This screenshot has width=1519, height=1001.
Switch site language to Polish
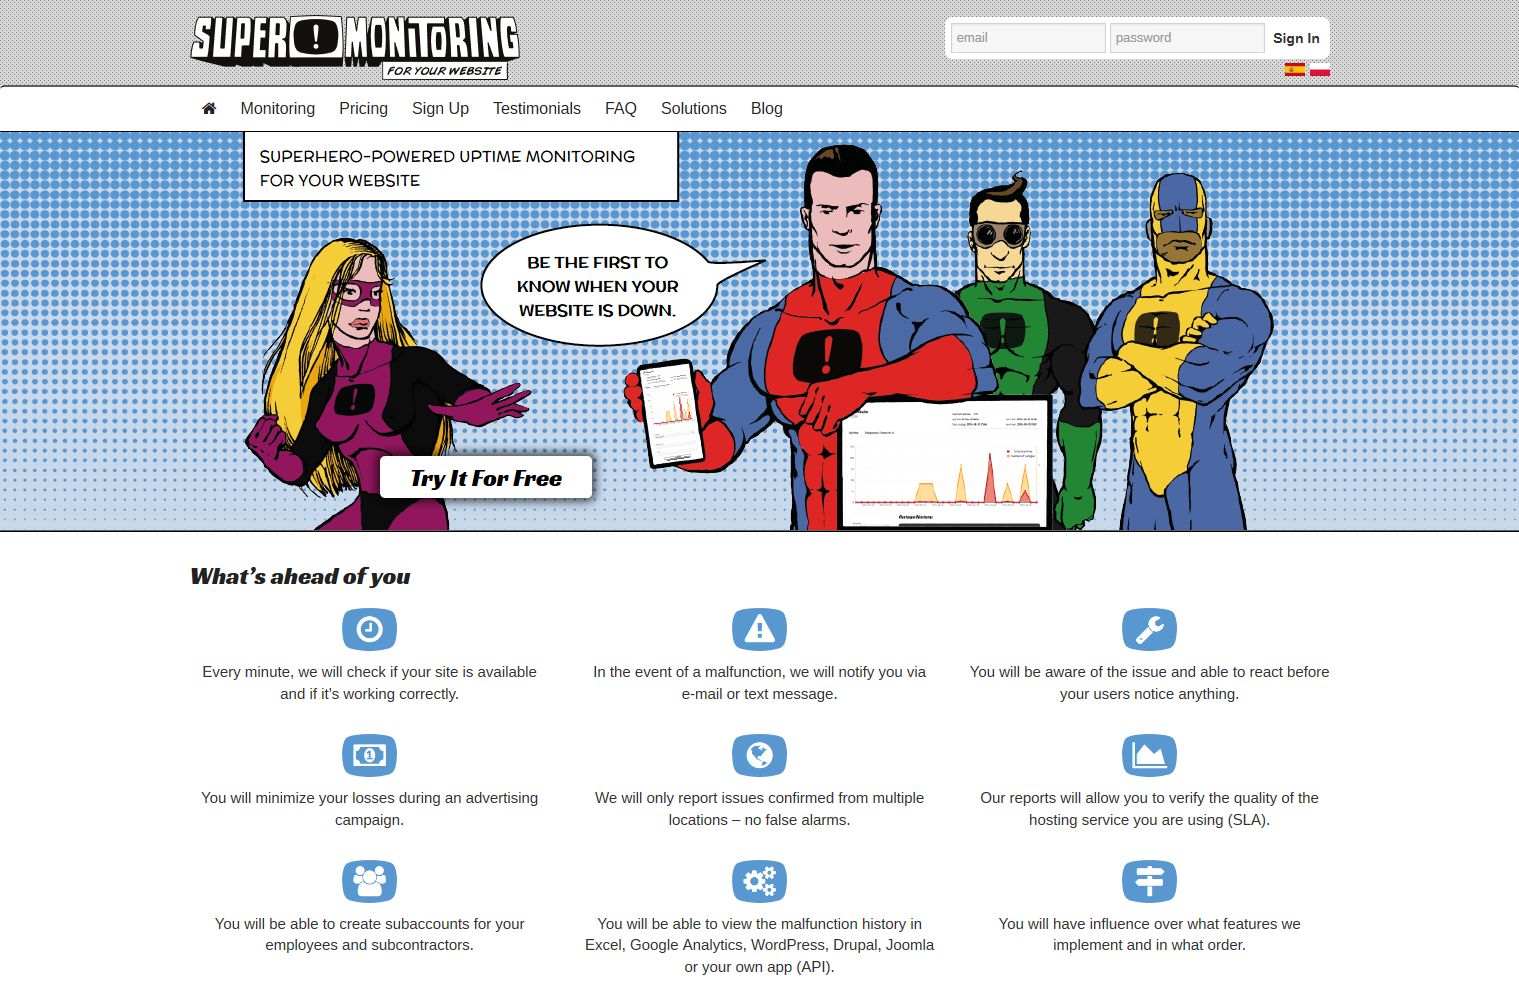click(1318, 70)
